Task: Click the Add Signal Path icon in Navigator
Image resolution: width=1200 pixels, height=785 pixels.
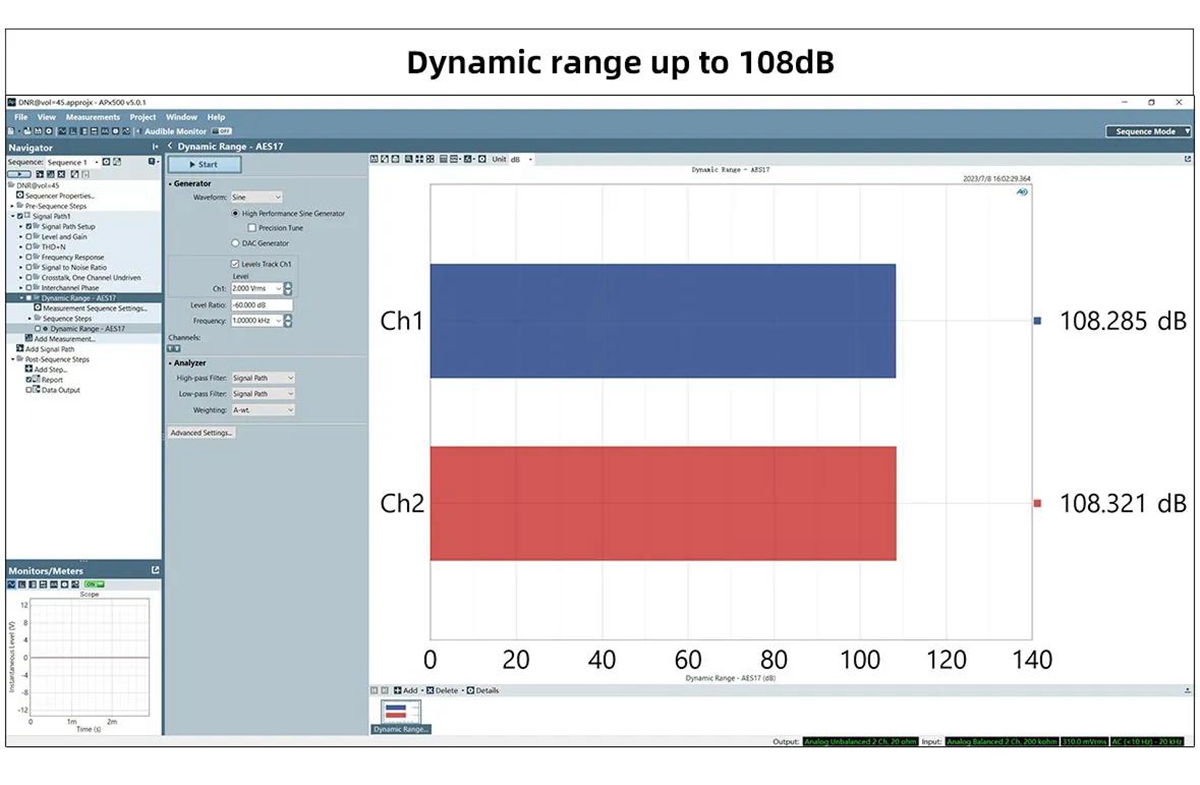Action: (x=20, y=349)
